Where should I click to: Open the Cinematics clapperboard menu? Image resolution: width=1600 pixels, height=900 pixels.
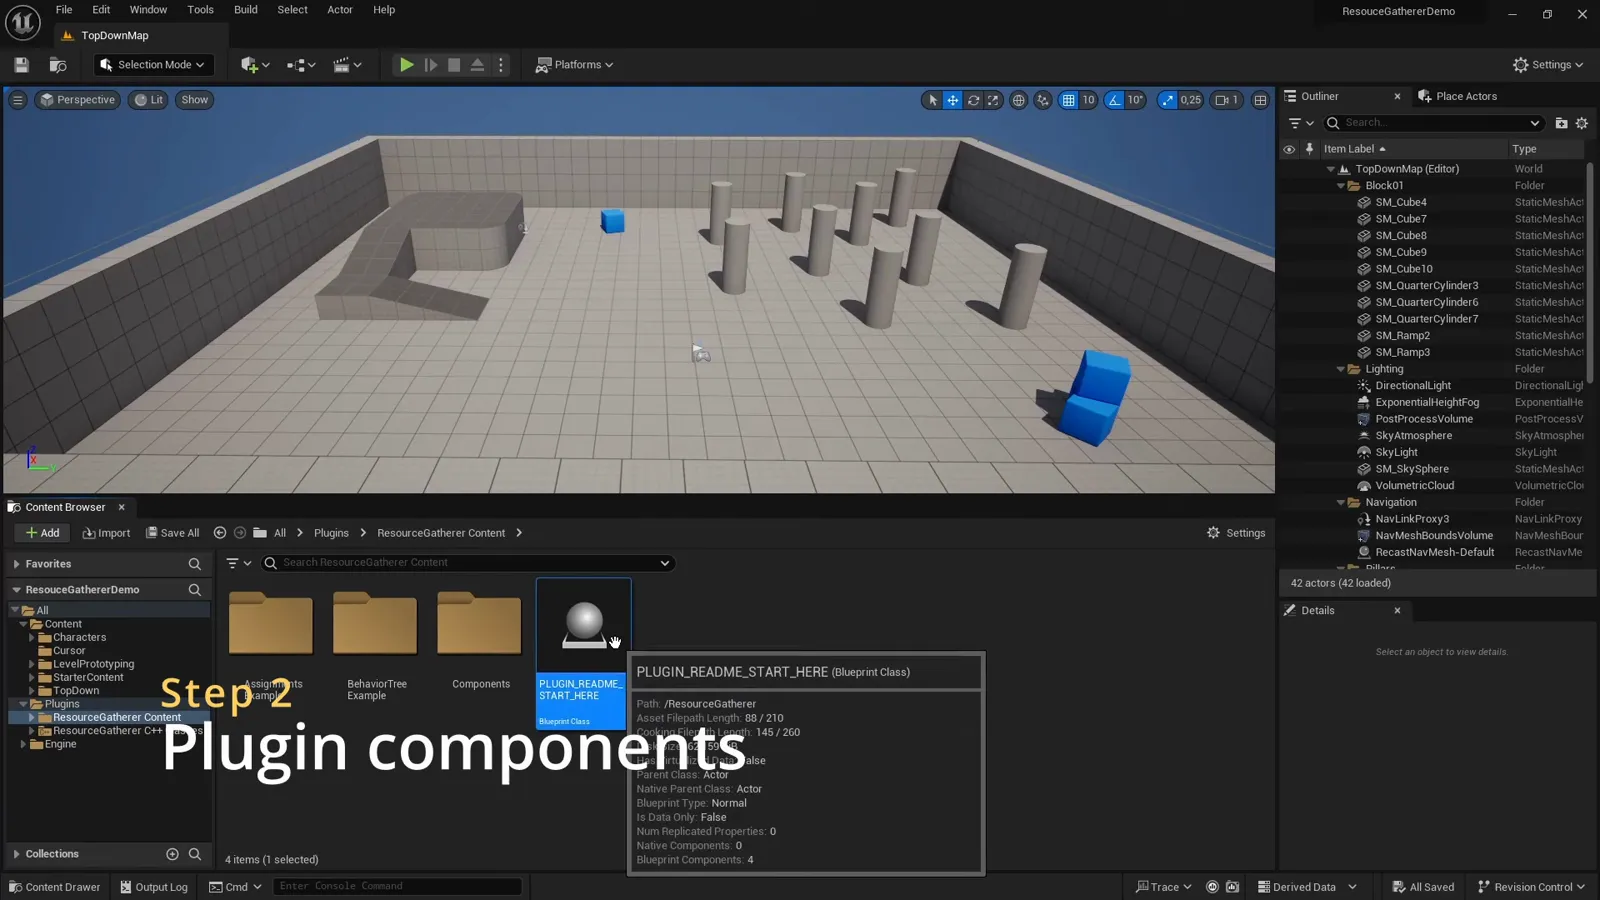pyautogui.click(x=347, y=65)
